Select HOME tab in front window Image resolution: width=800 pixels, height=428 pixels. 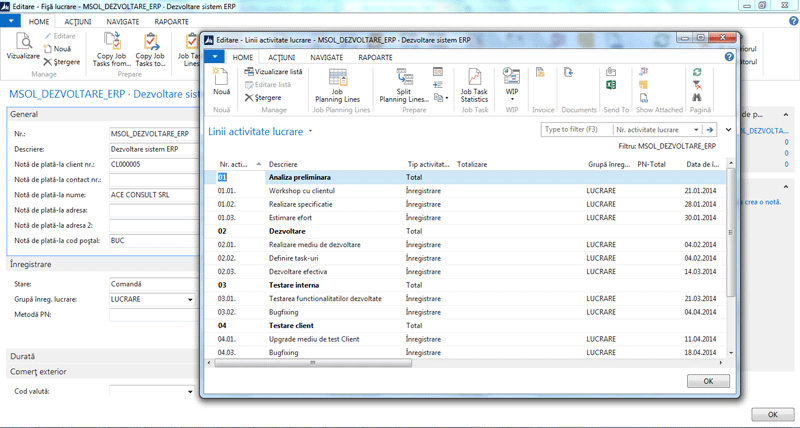coord(242,57)
